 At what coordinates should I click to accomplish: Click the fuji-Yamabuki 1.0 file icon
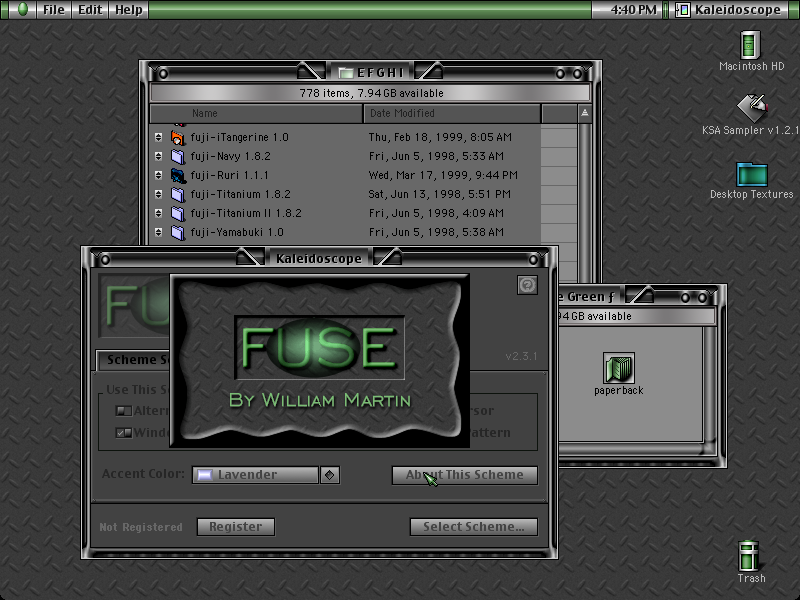click(178, 232)
